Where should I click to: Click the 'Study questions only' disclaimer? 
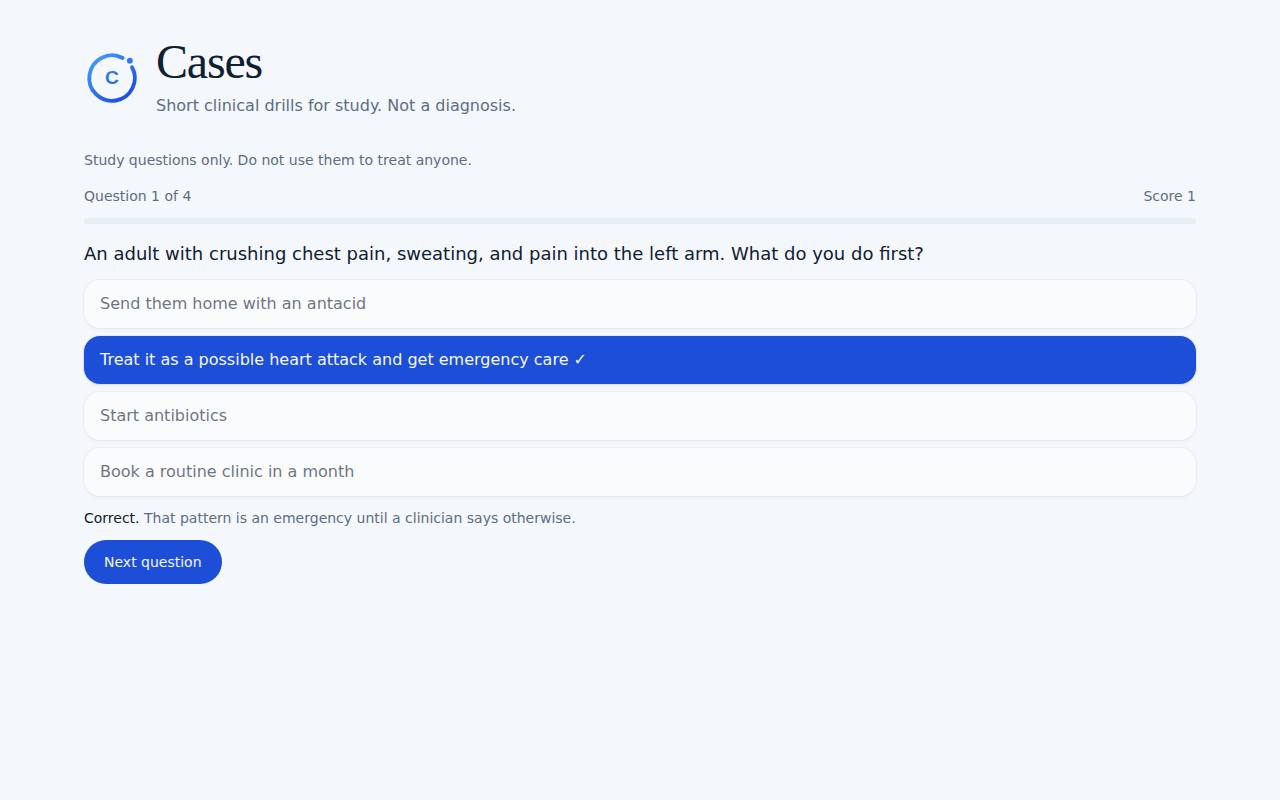158,160
